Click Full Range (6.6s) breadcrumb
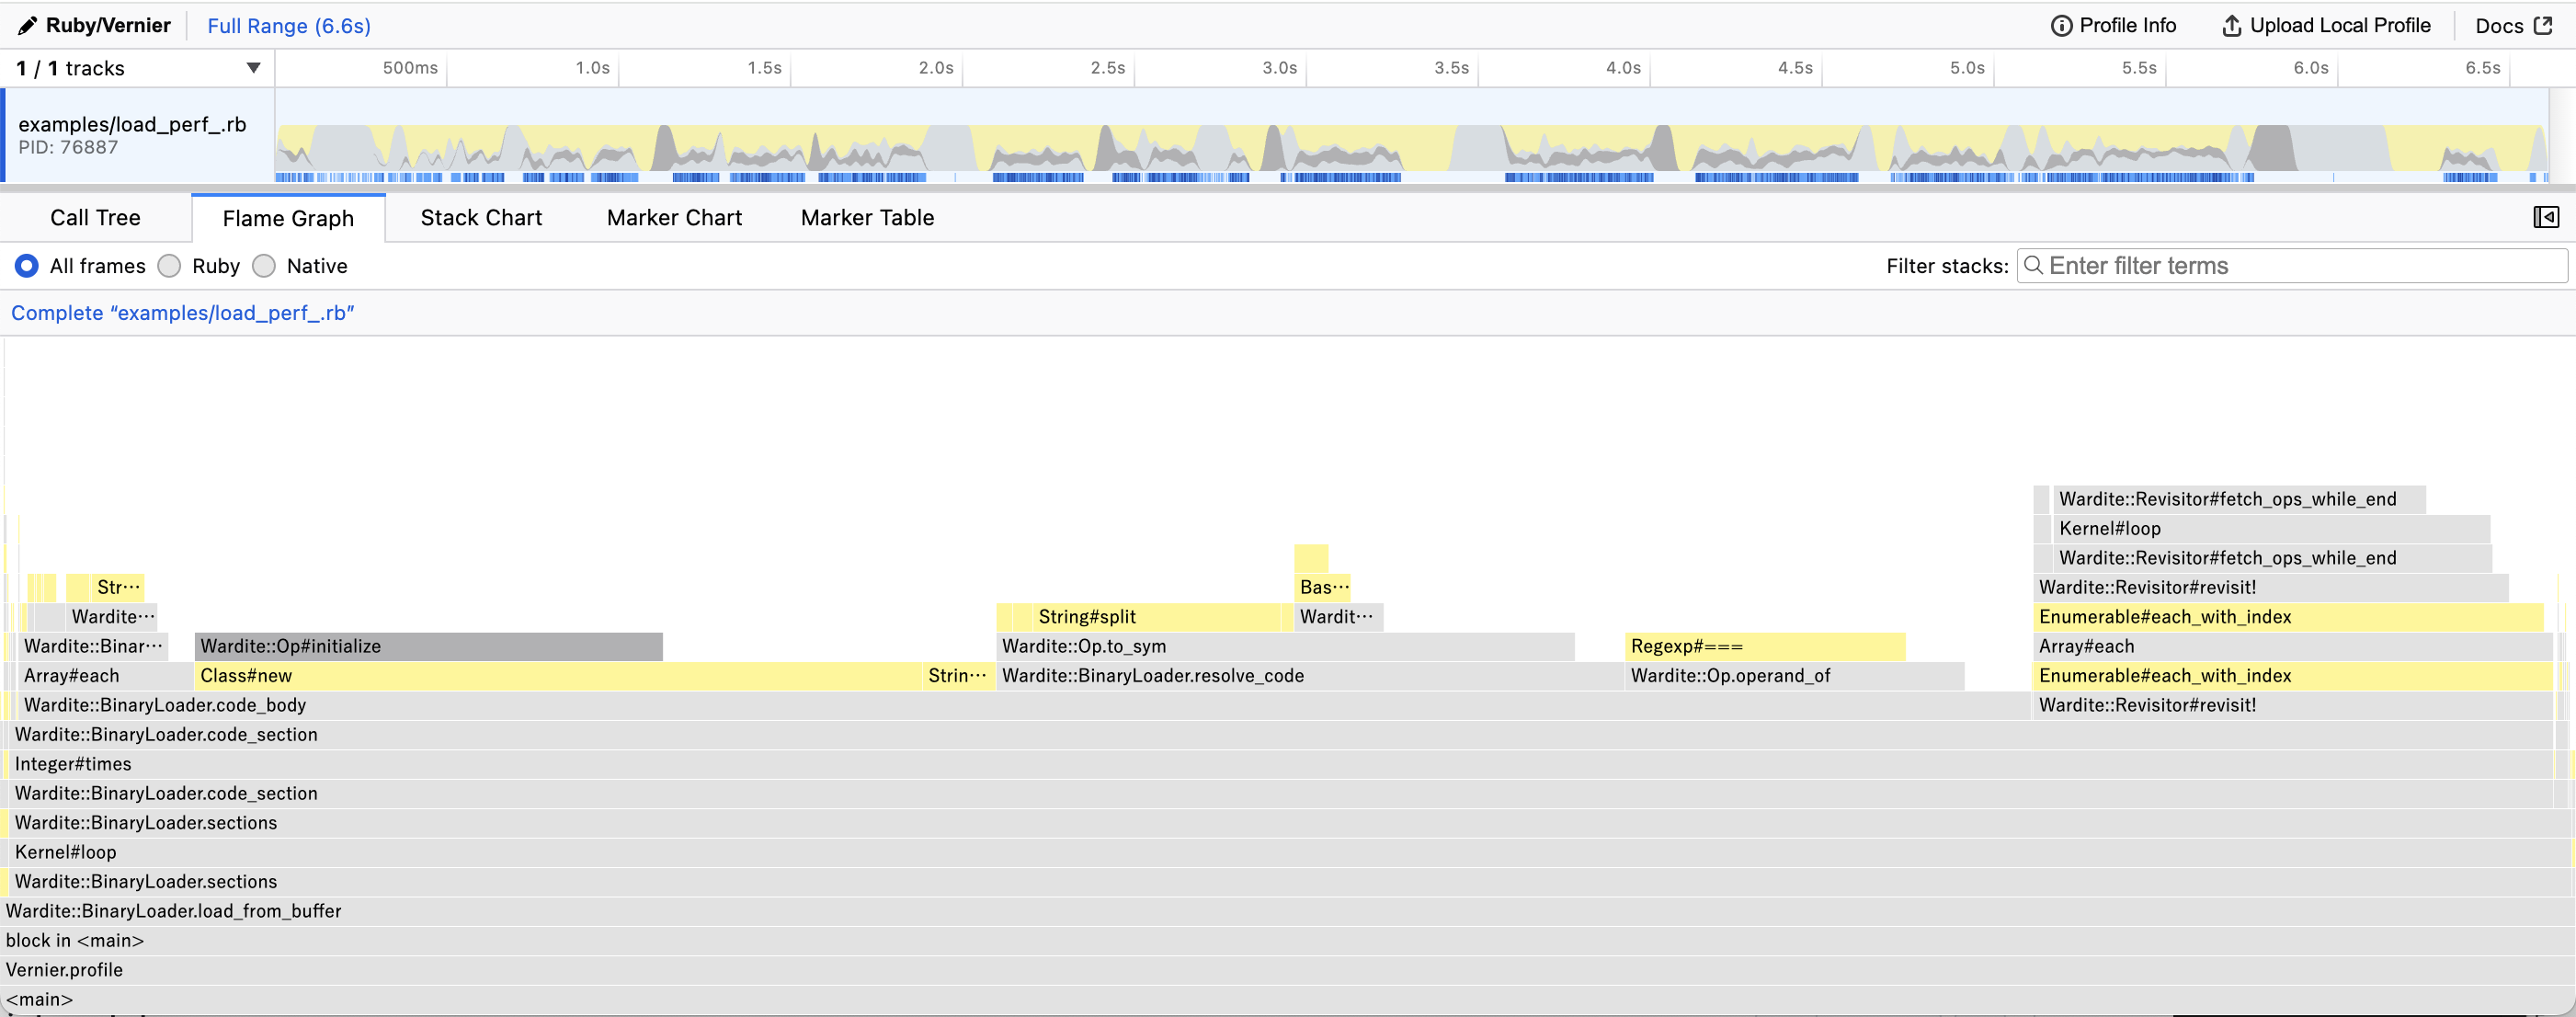2576x1017 pixels. (288, 26)
